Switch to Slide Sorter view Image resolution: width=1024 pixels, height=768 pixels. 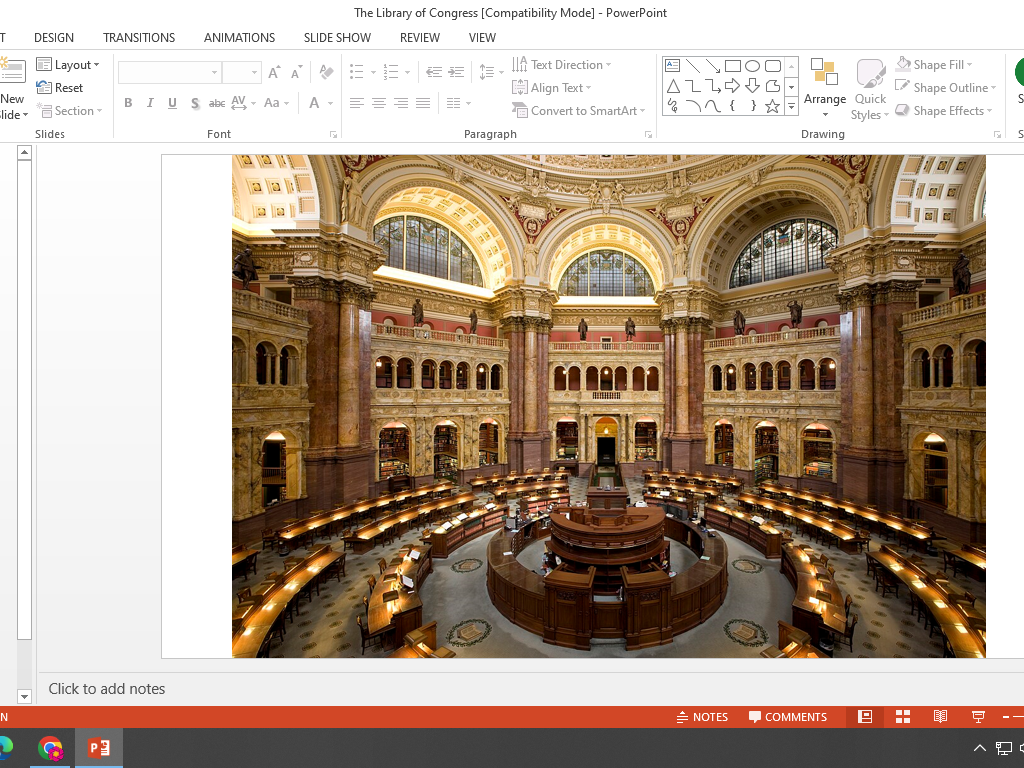(903, 717)
